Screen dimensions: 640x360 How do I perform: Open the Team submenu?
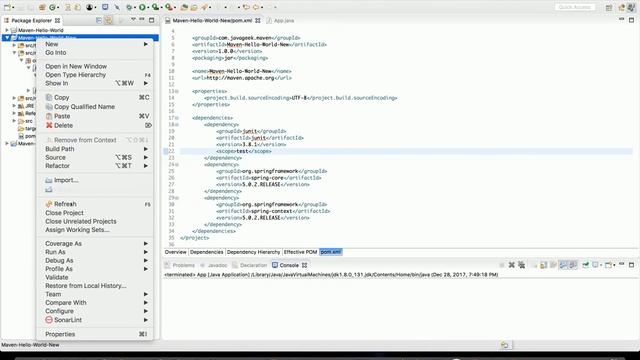(95, 294)
